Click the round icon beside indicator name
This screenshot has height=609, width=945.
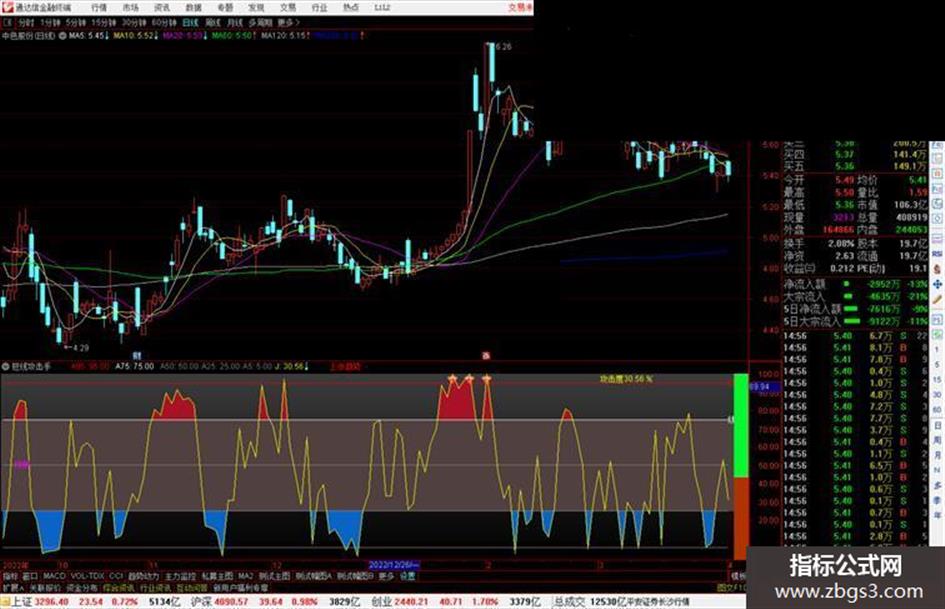coord(6,366)
